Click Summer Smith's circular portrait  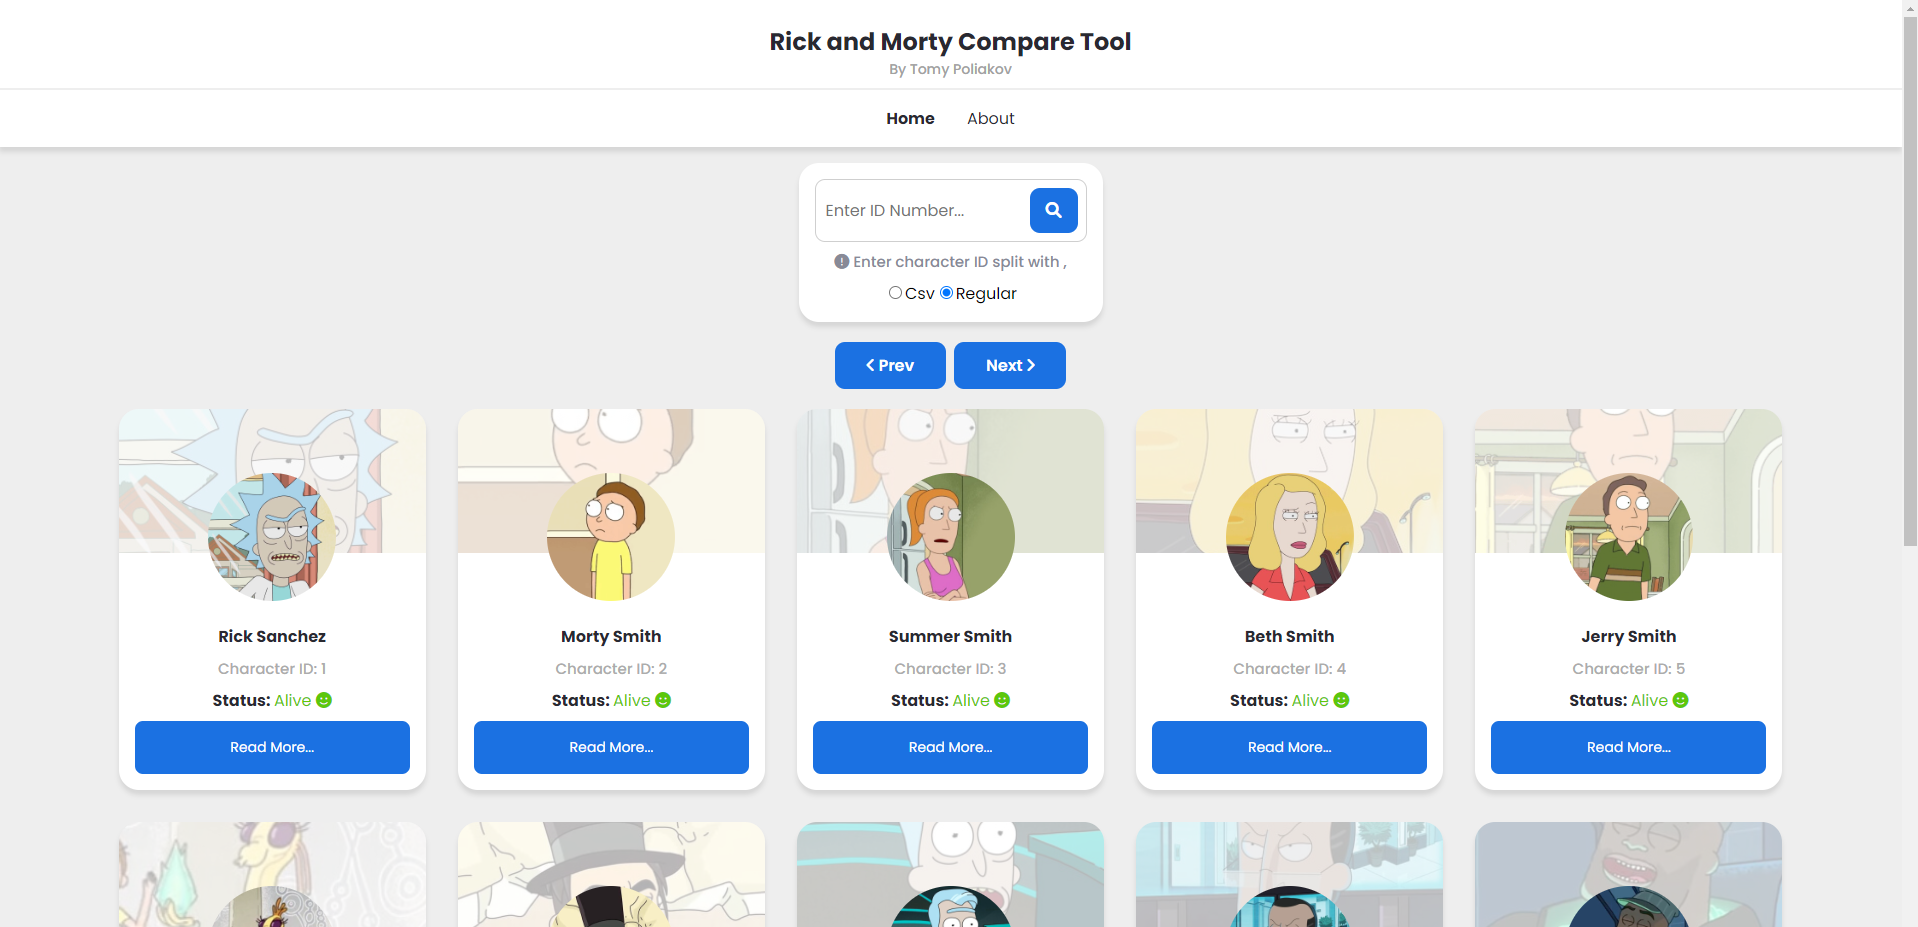(950, 537)
